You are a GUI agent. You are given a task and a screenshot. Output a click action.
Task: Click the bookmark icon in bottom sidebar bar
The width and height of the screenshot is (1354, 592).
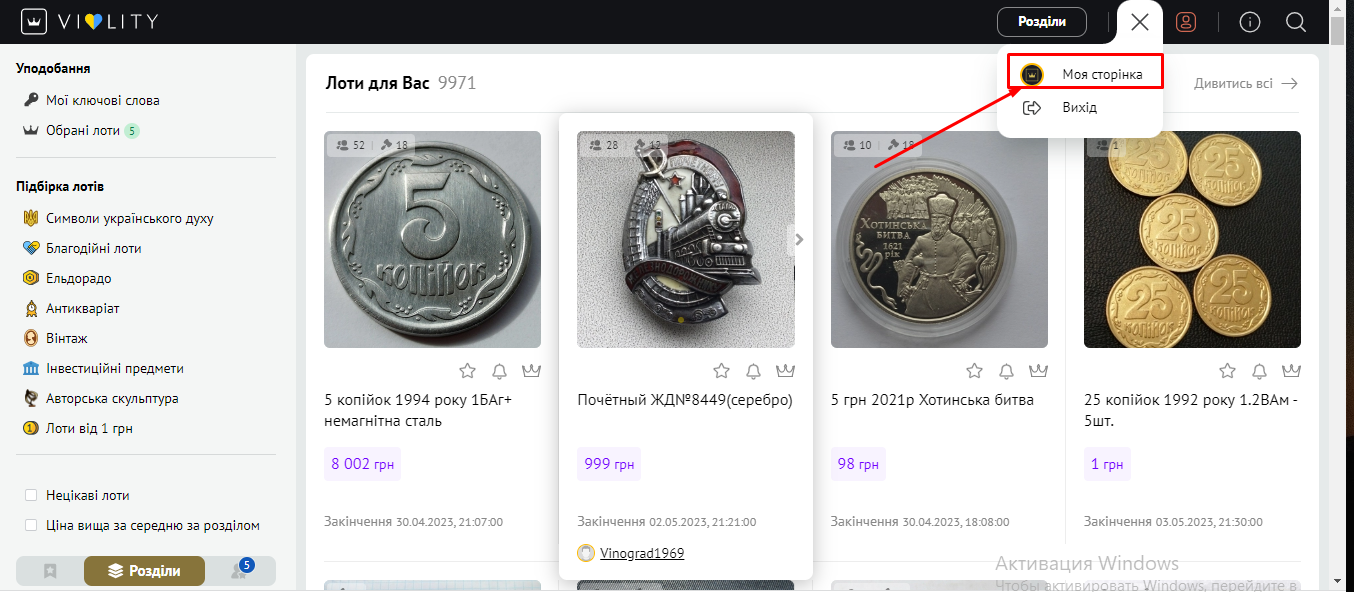pyautogui.click(x=50, y=571)
